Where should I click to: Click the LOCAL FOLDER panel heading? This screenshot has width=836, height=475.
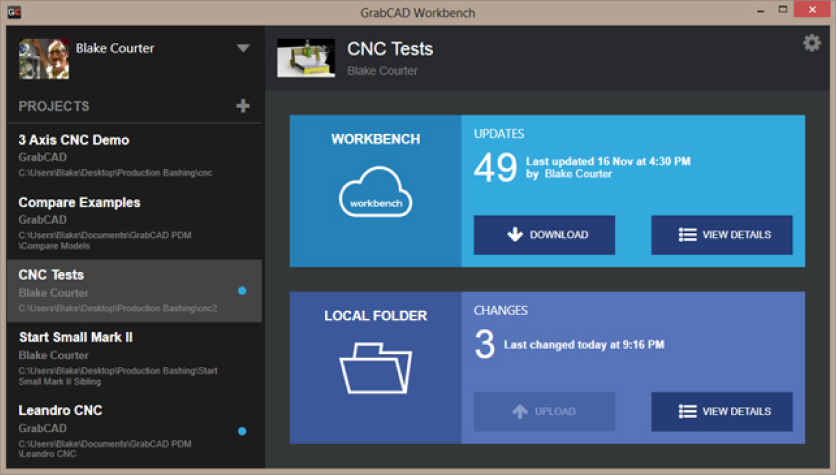coord(375,316)
